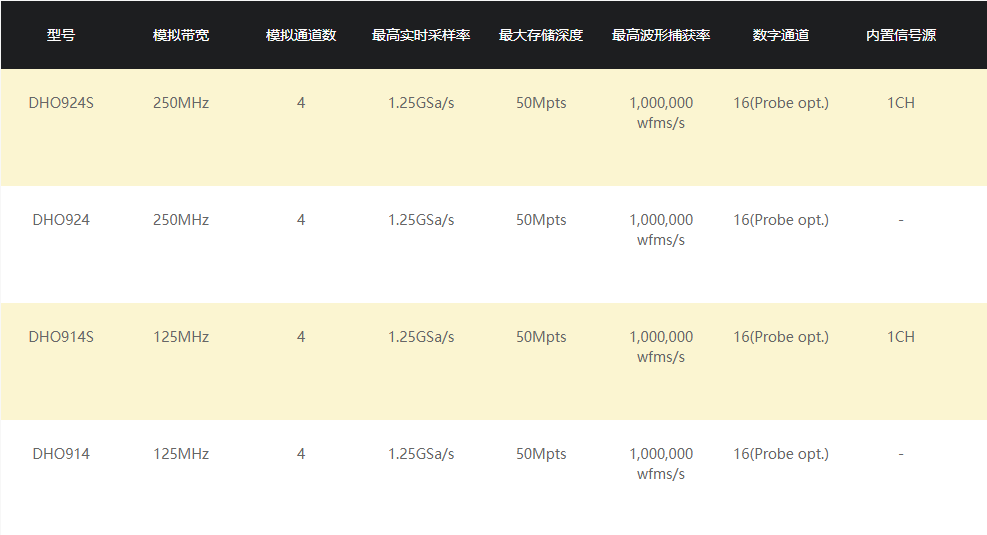Click 1CH signal source in DHO924S row
This screenshot has height=535, width=987.
click(x=901, y=103)
